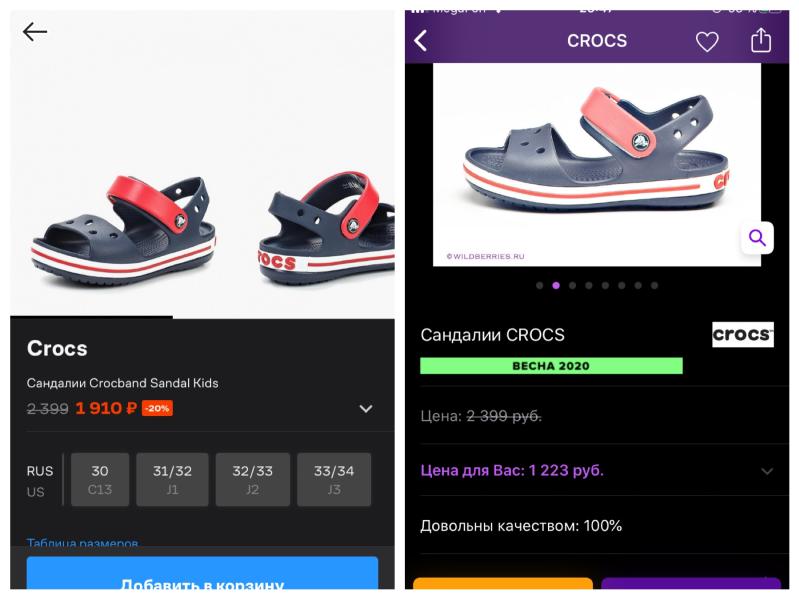
Task: Expand the 'Цена для Вас' price row
Action: point(597,471)
